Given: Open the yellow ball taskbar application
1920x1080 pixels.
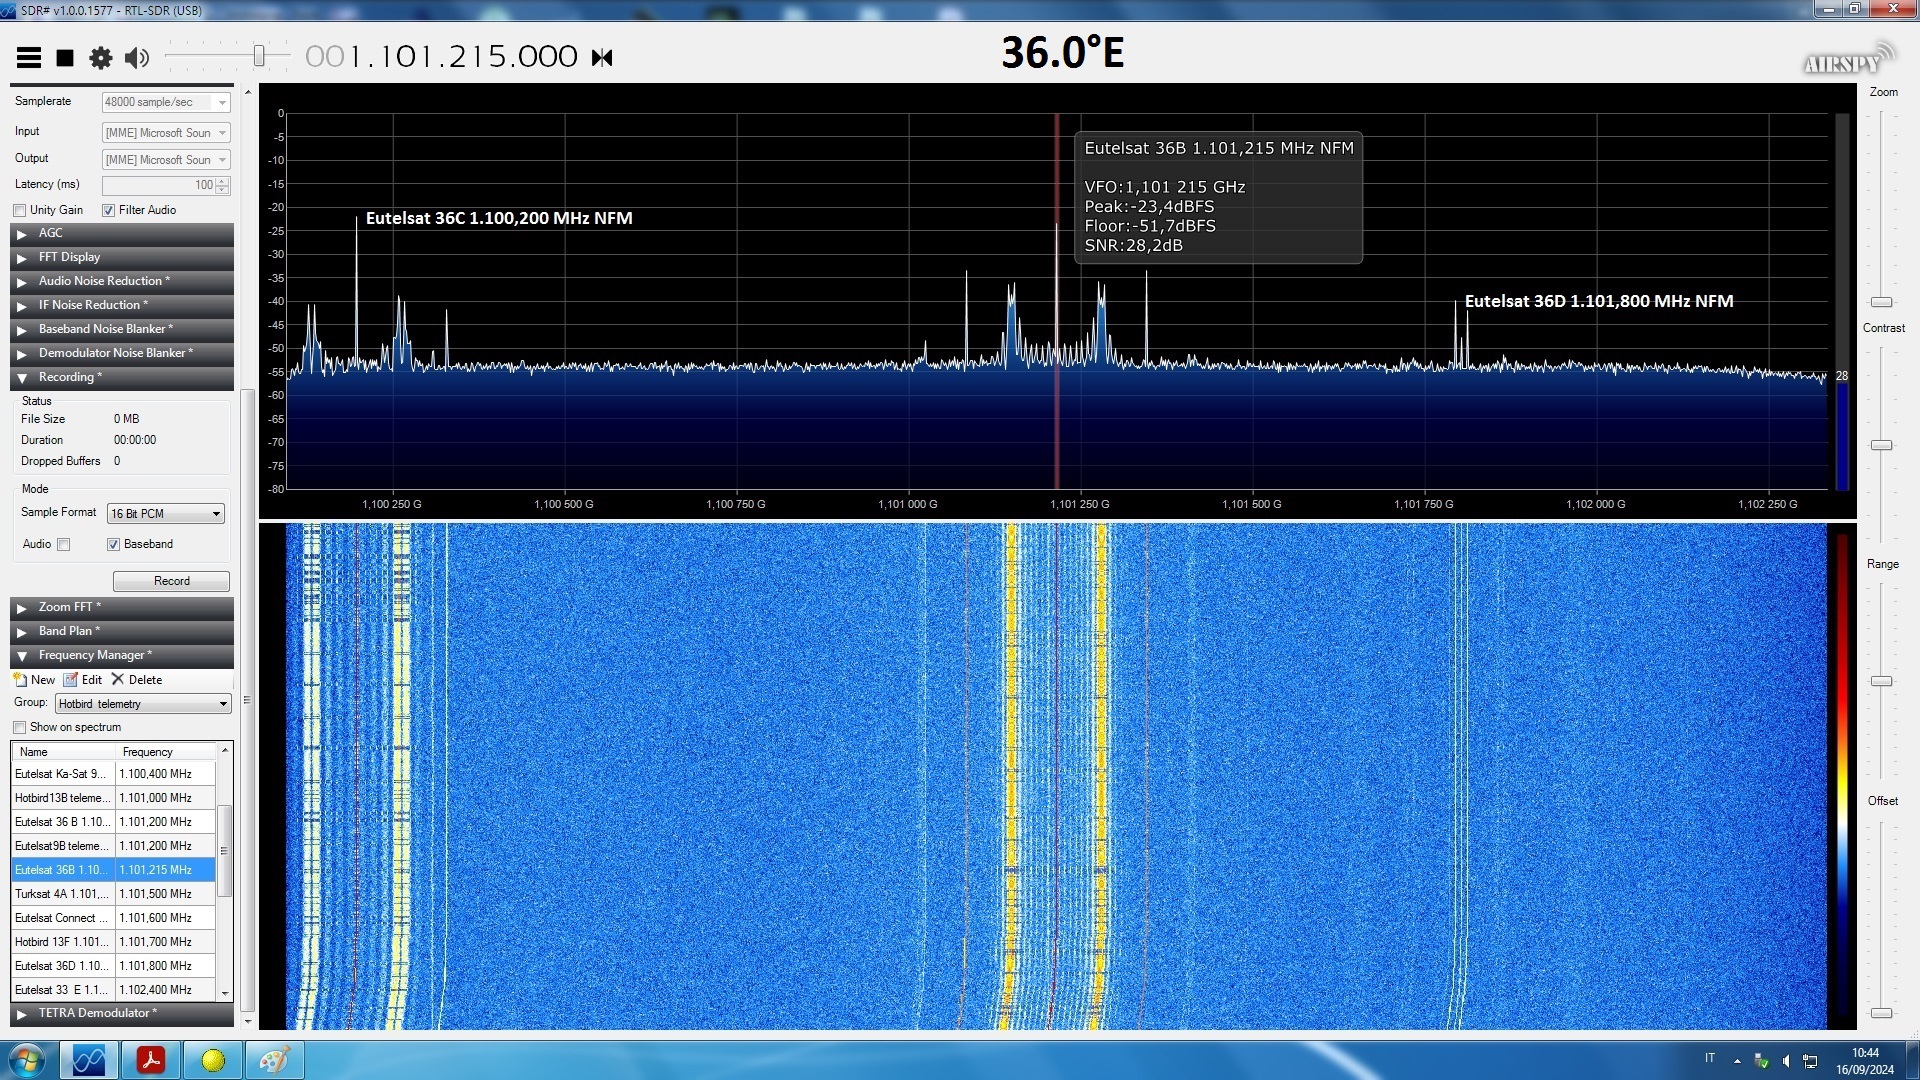Looking at the screenshot, I should point(213,1060).
